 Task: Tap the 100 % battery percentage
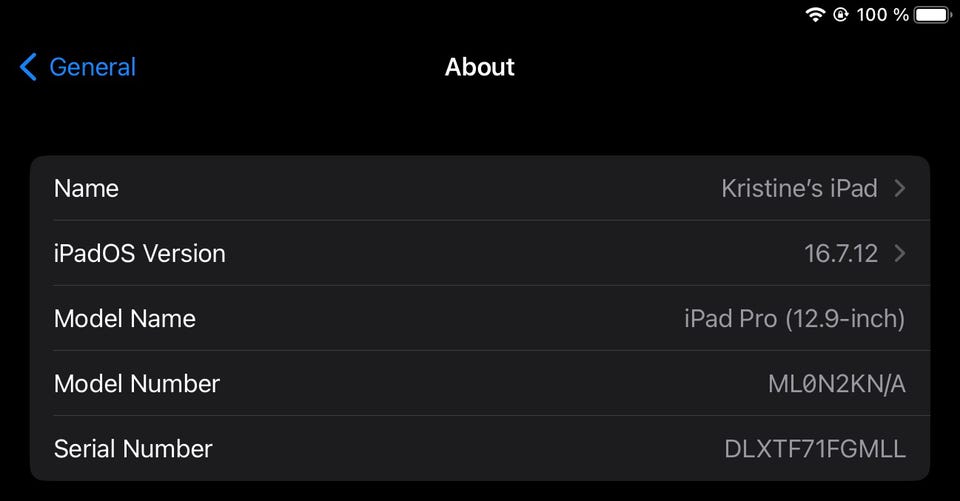tap(883, 15)
